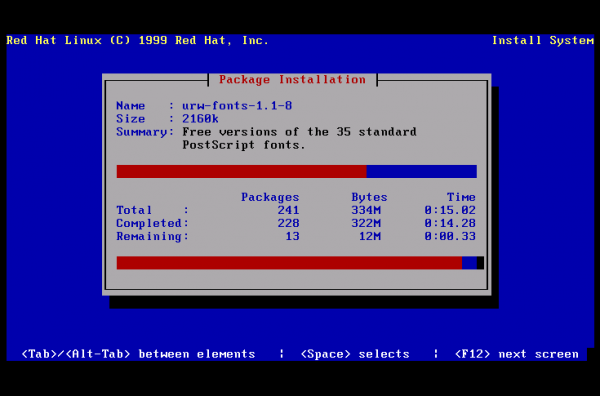Click remaining time value '0:00.33'
600x396 pixels.
450,236
